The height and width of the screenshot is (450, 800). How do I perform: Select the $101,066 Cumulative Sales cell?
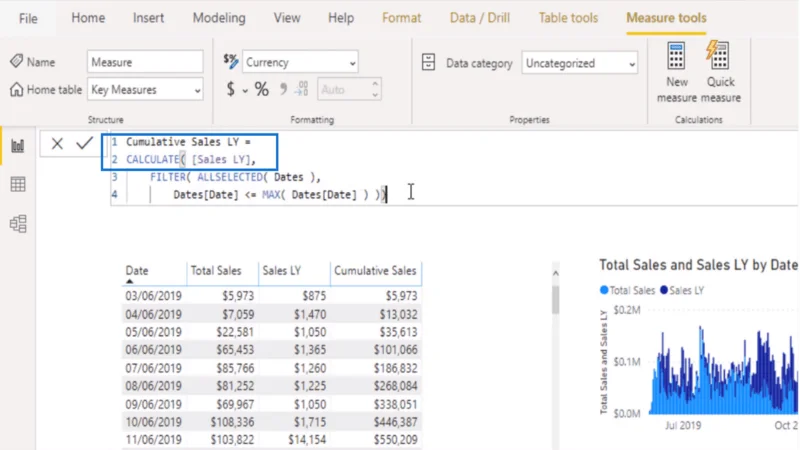tap(395, 350)
